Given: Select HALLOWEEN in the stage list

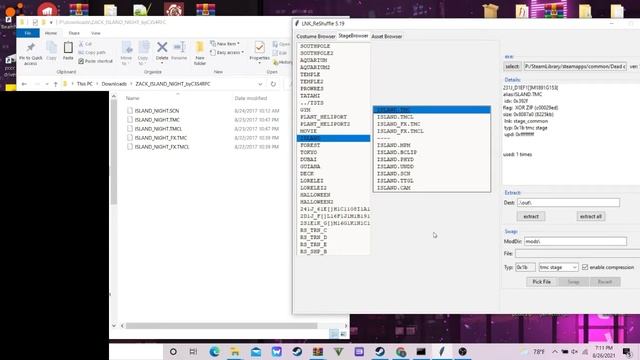Looking at the screenshot, I should pyautogui.click(x=315, y=195).
